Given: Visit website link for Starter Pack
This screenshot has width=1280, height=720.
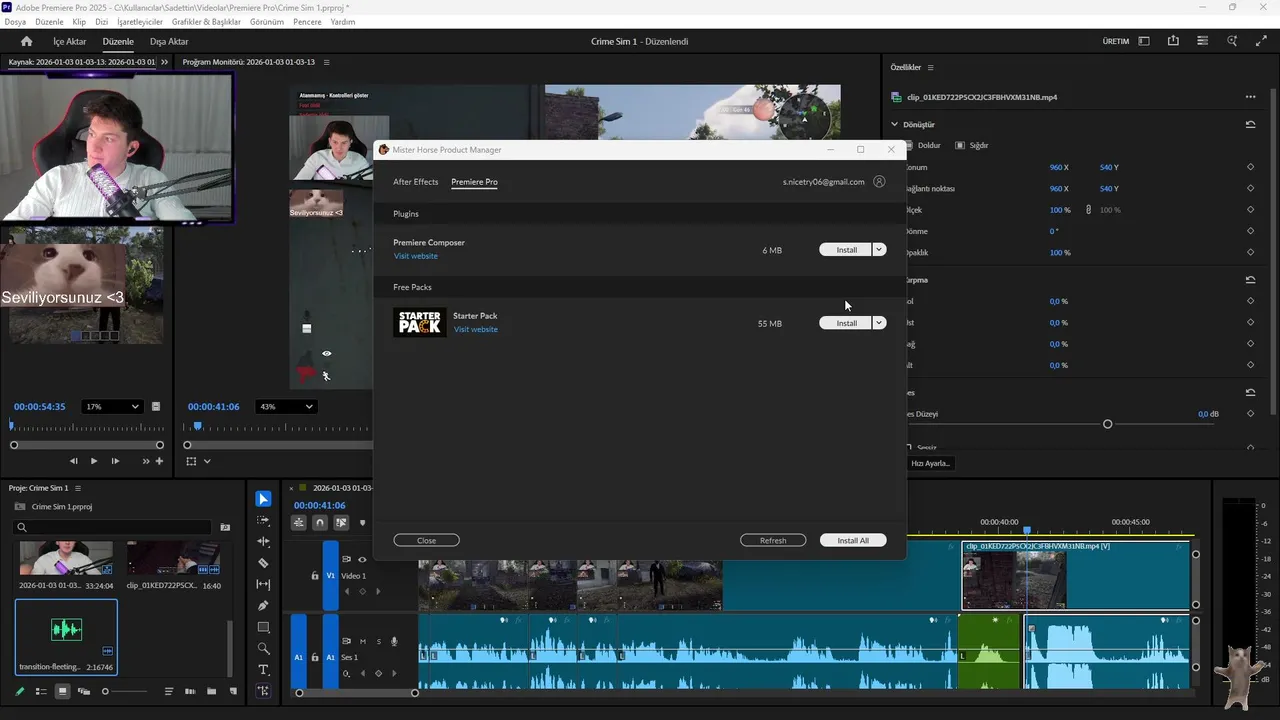Looking at the screenshot, I should coord(476,329).
